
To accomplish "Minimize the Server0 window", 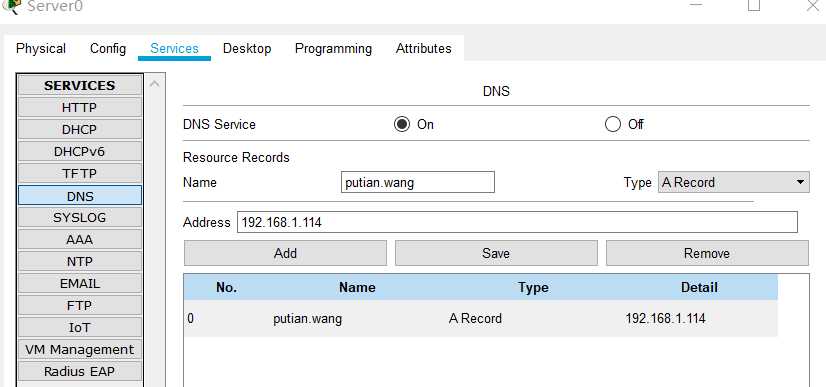I will pos(696,5).
